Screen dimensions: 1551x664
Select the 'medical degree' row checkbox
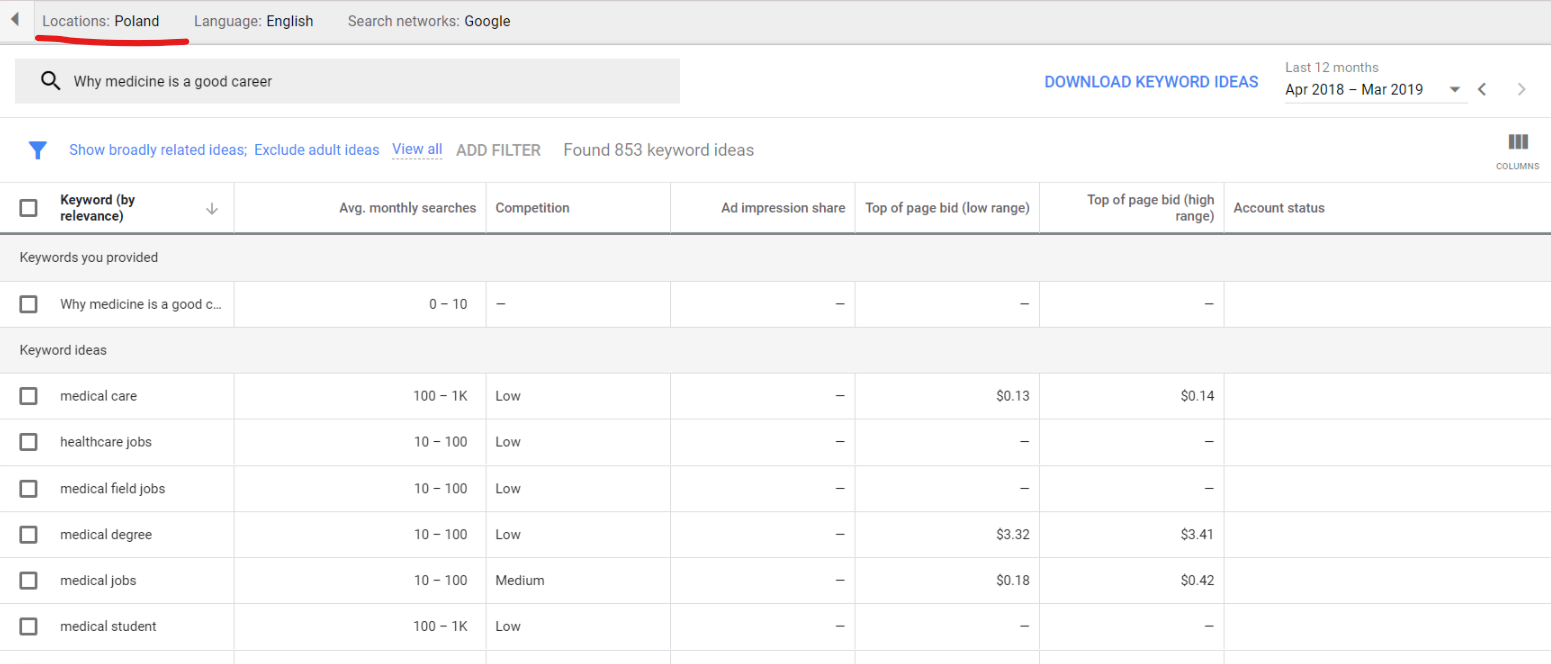pyautogui.click(x=29, y=534)
